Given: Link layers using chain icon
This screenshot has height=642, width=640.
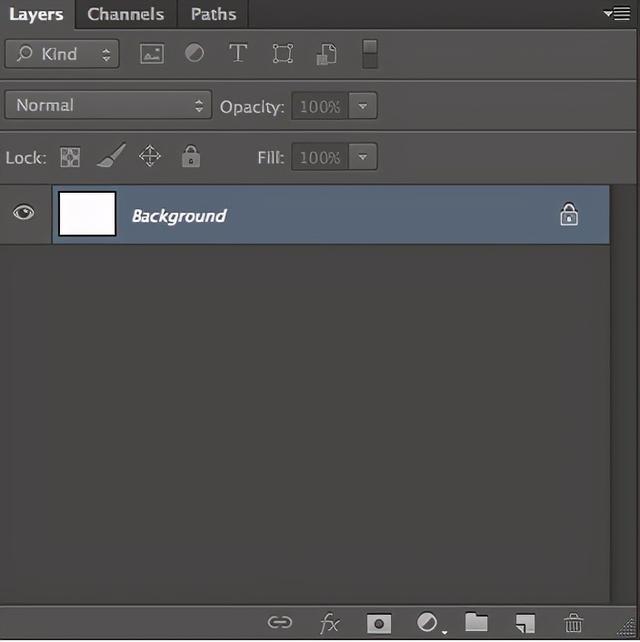Looking at the screenshot, I should pos(280,622).
